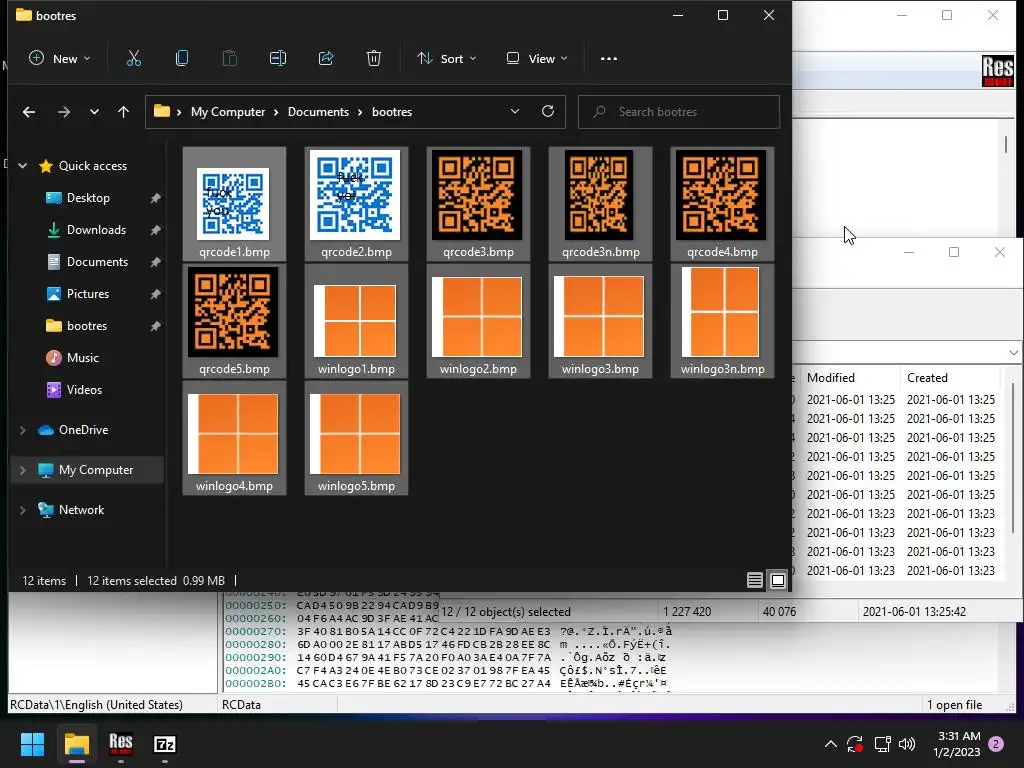Click the Search bootres field
The width and height of the screenshot is (1024, 768).
679,112
